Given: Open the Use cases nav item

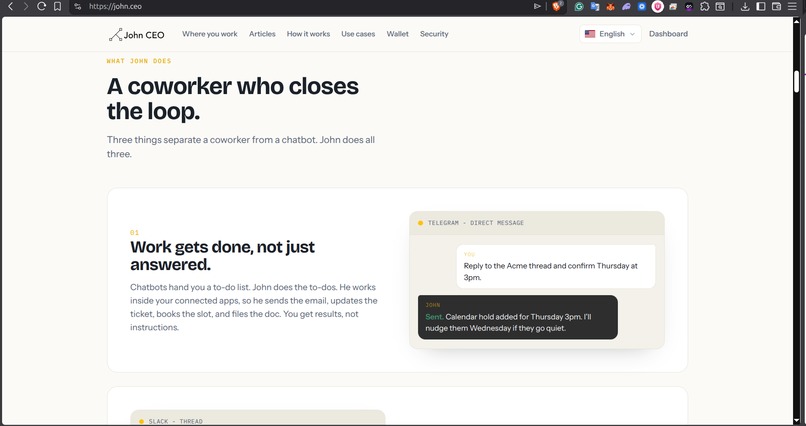Looking at the screenshot, I should (x=358, y=34).
